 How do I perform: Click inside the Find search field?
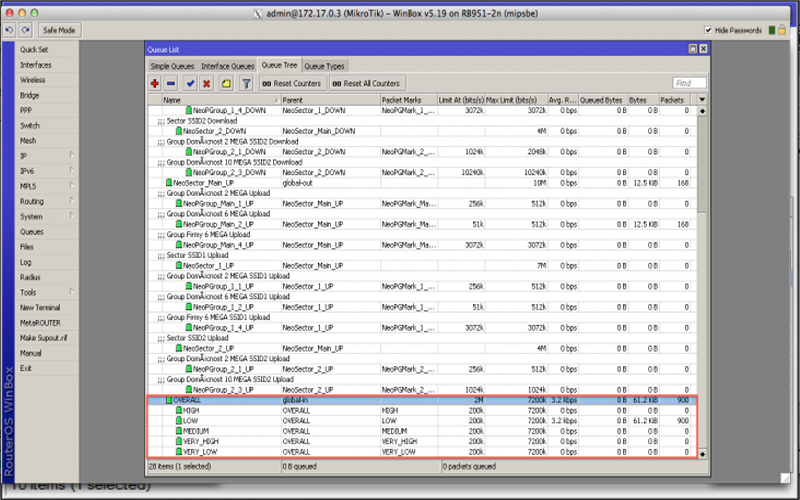689,83
